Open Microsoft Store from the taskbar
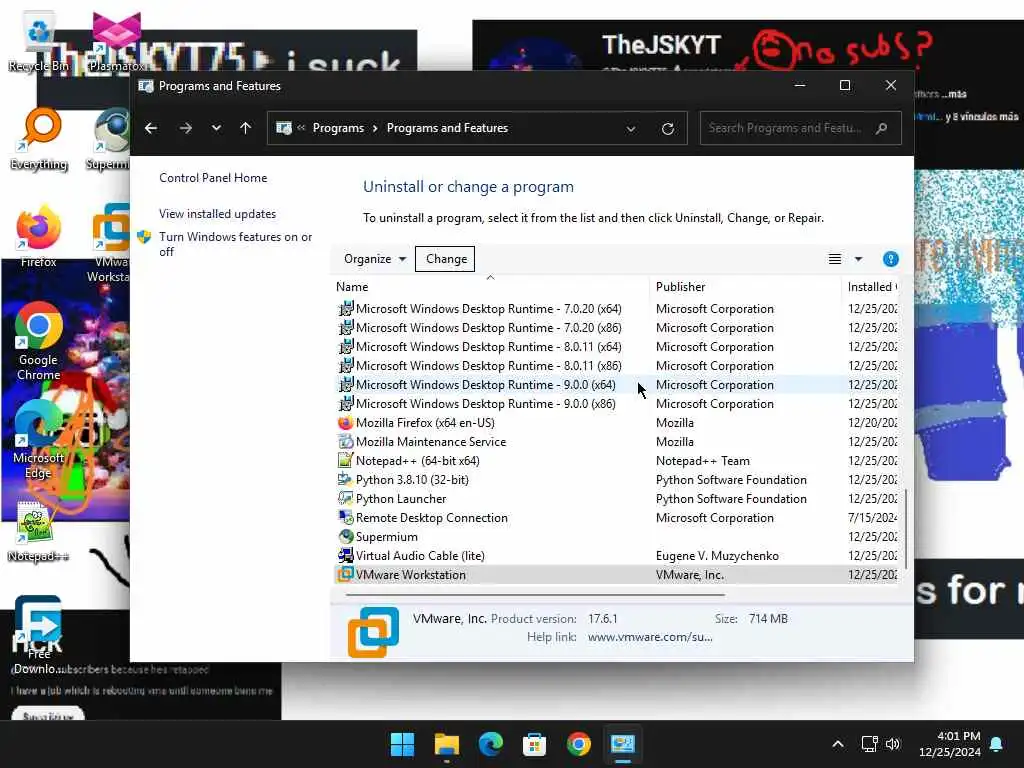The width and height of the screenshot is (1024, 768). (534, 744)
